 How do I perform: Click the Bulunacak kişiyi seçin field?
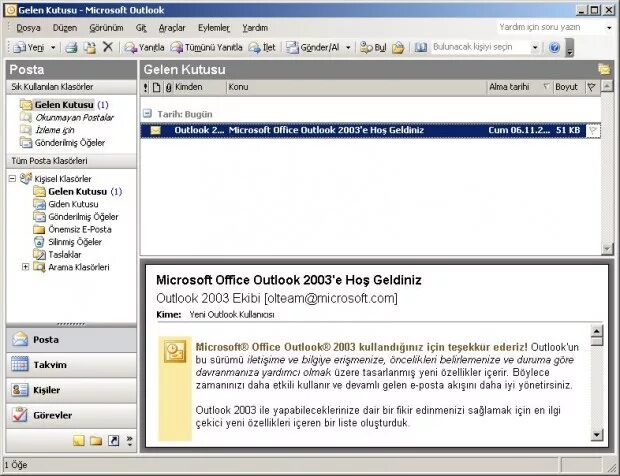[x=480, y=47]
